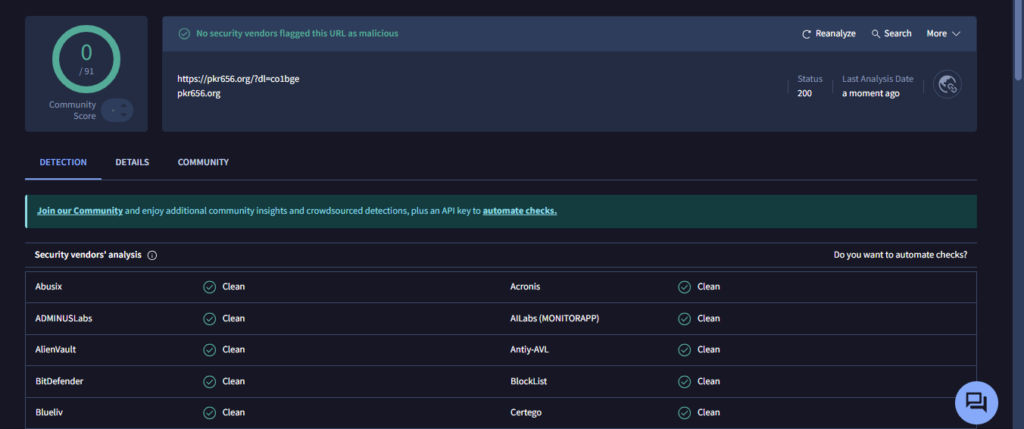This screenshot has height=429, width=1024.
Task: Follow the Join our Community link
Action: [x=80, y=211]
